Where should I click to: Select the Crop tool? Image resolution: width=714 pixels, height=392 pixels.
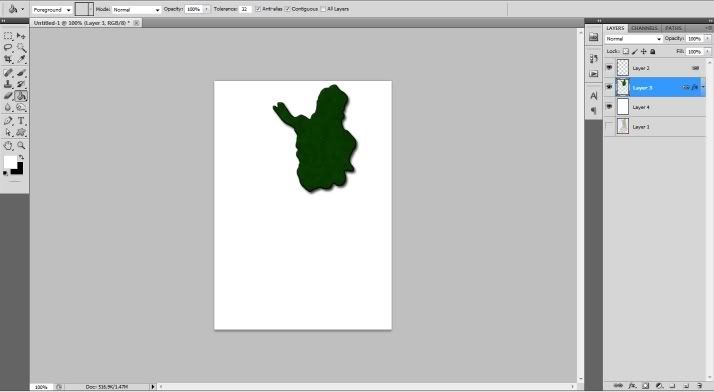click(8, 59)
